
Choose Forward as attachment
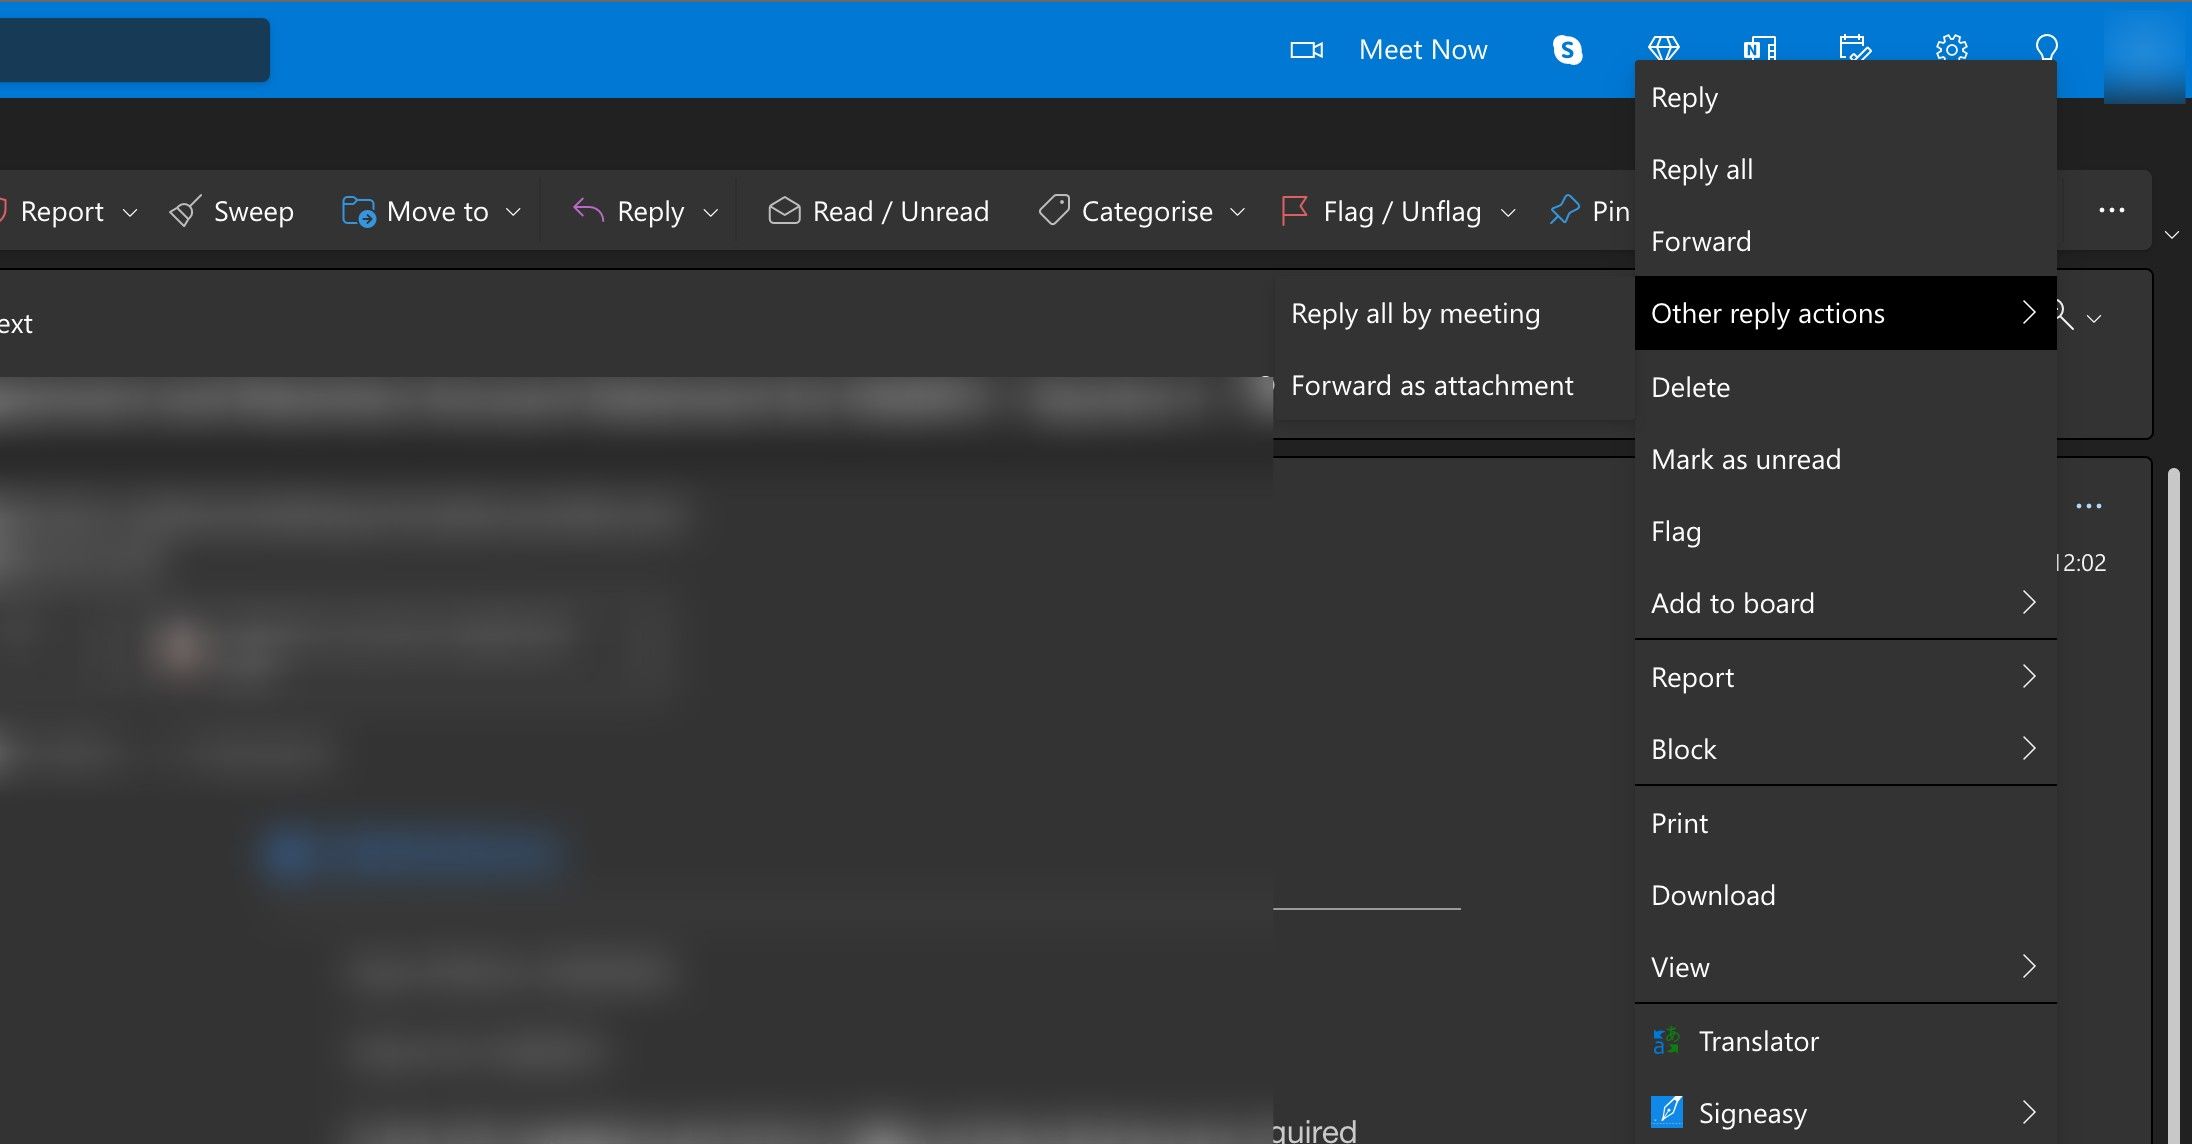click(x=1433, y=385)
